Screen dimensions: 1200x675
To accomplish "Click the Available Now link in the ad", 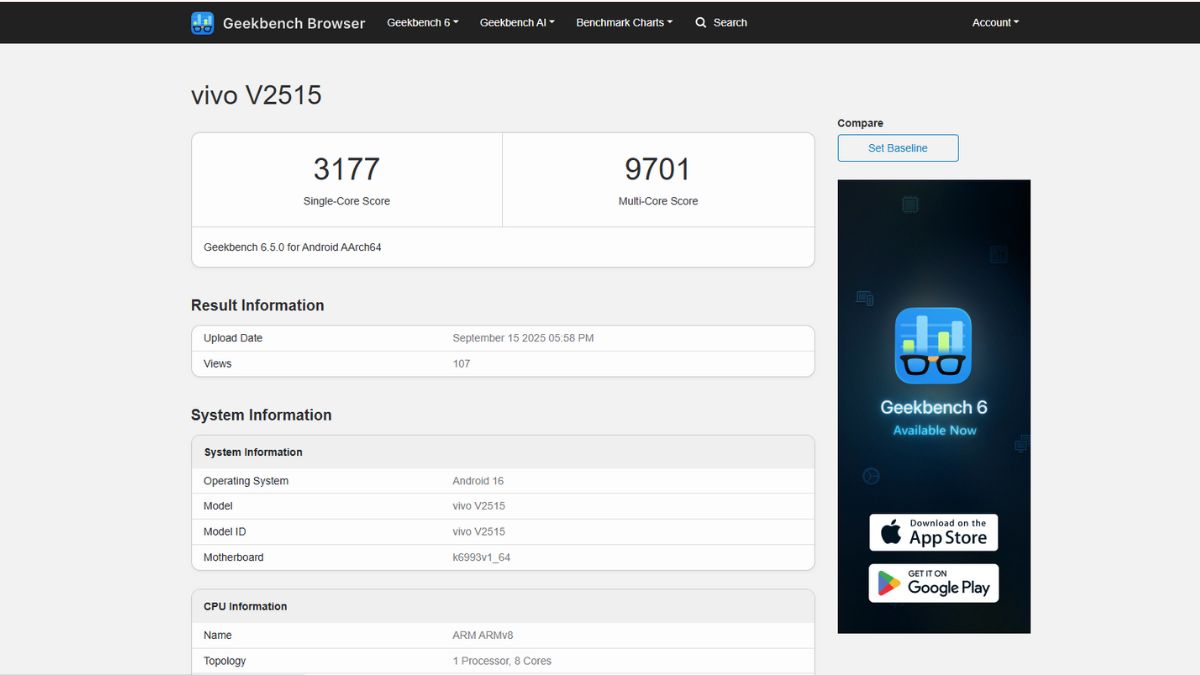I will [x=933, y=429].
